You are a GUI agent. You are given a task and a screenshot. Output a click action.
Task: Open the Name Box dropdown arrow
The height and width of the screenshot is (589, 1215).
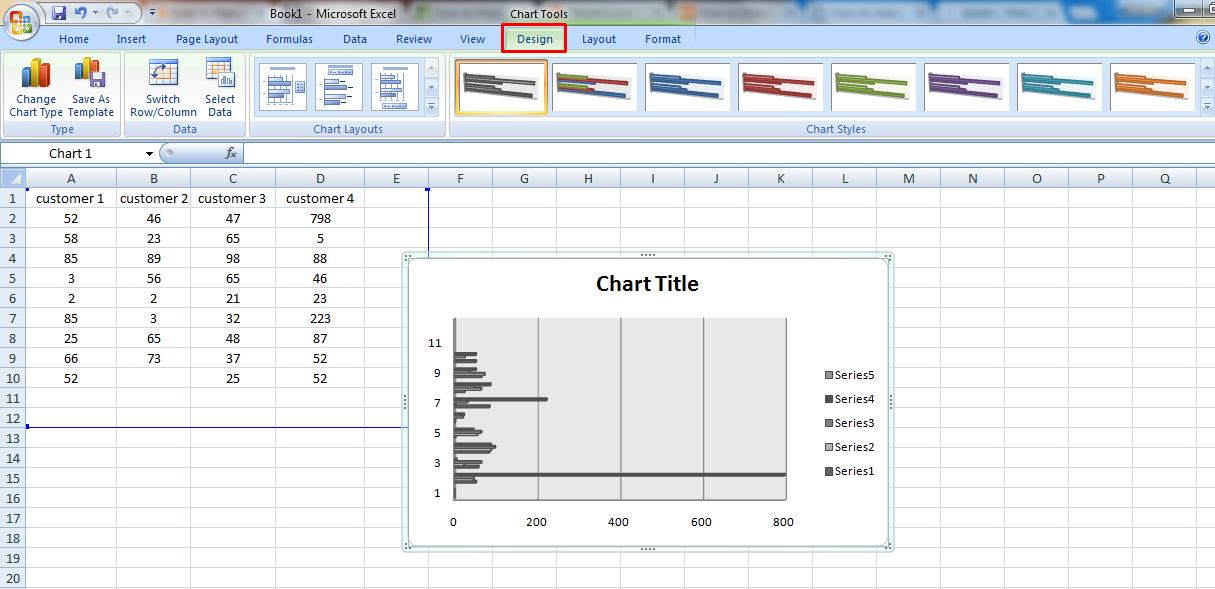[149, 153]
